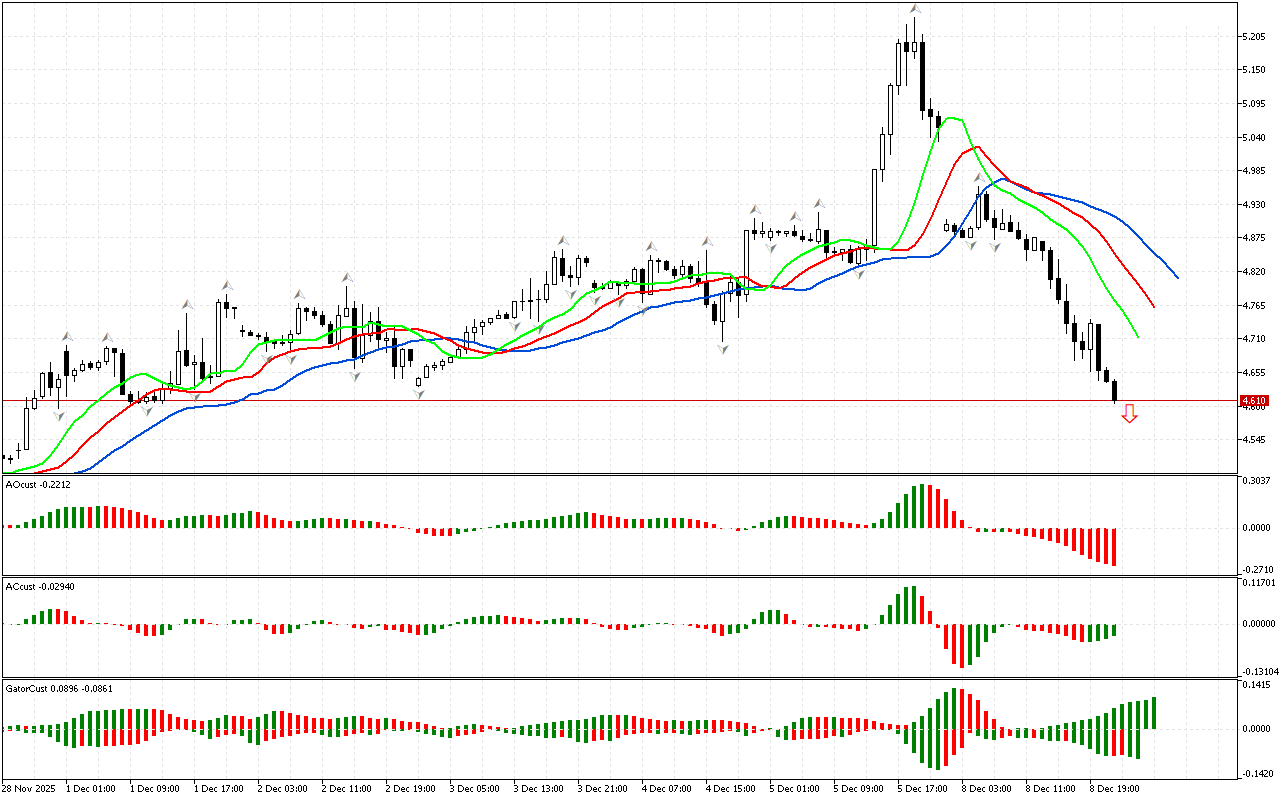Click the up fractal arrow above the highest candle

915,9
